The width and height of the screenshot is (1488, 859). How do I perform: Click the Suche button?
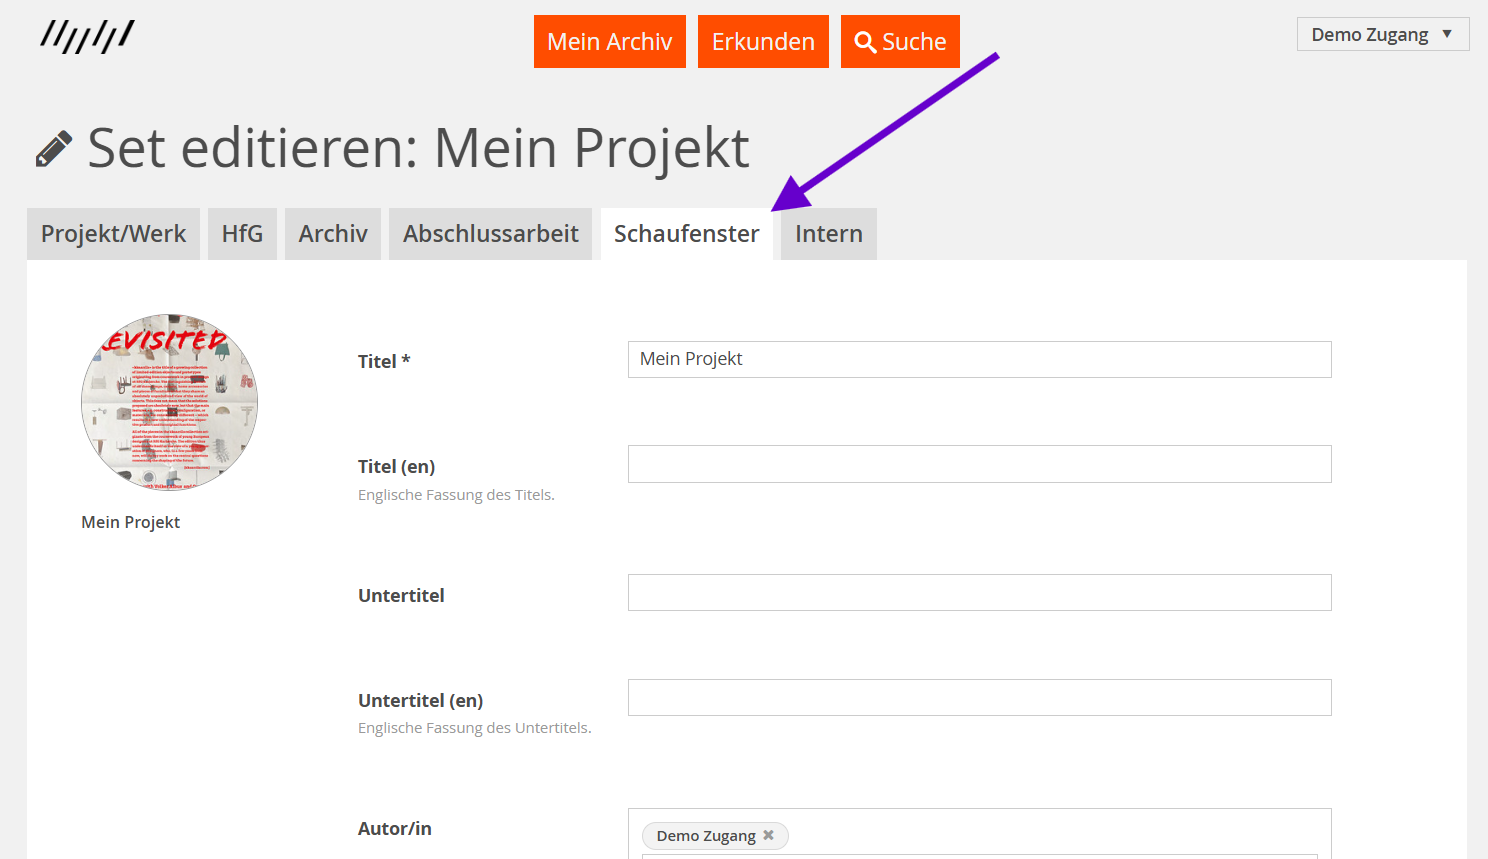point(899,41)
